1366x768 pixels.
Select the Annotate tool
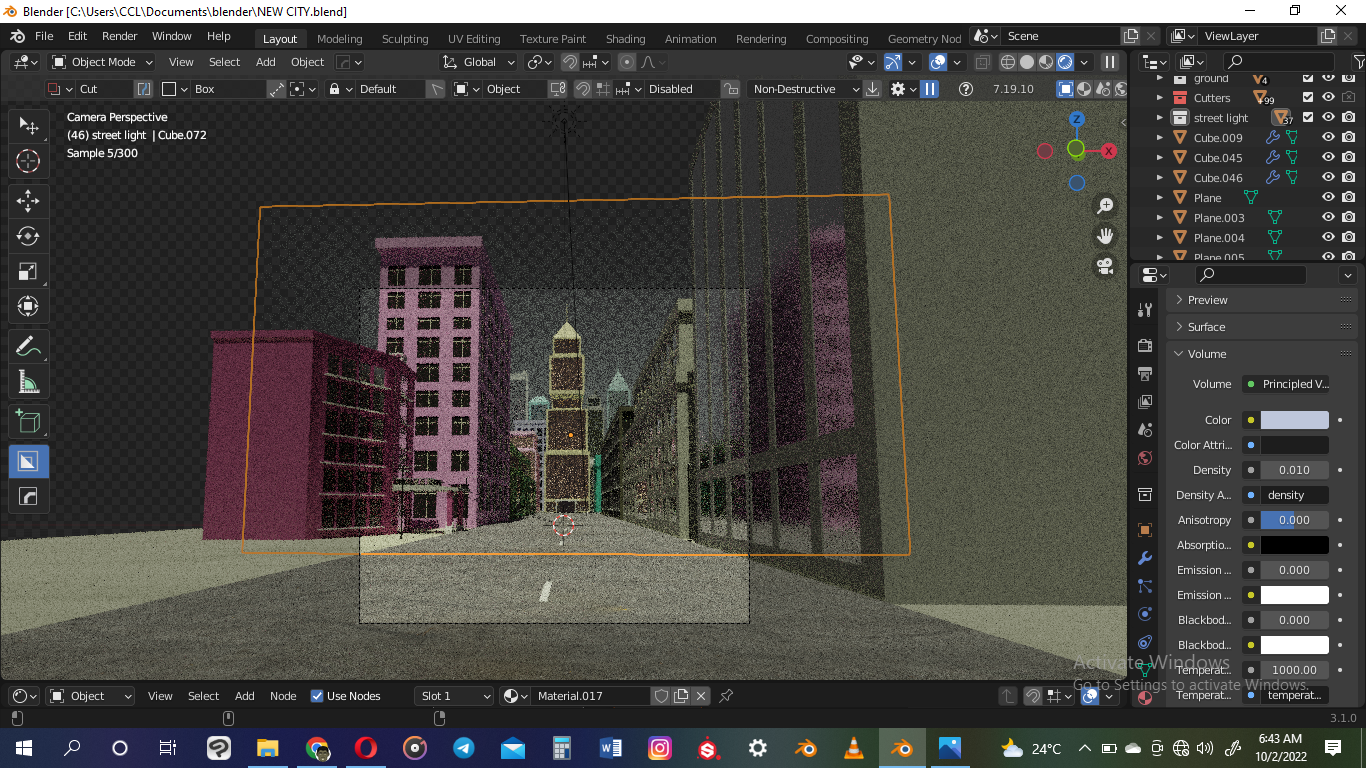coord(28,347)
